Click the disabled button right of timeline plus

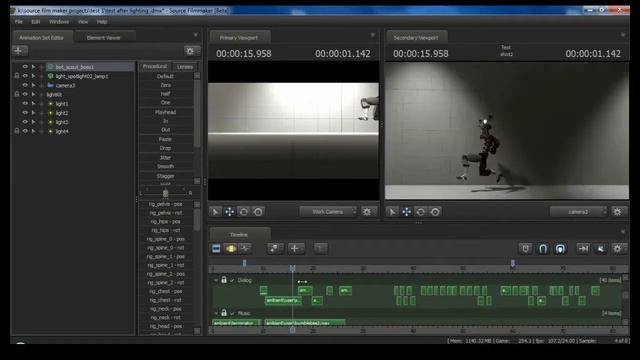(x=321, y=249)
